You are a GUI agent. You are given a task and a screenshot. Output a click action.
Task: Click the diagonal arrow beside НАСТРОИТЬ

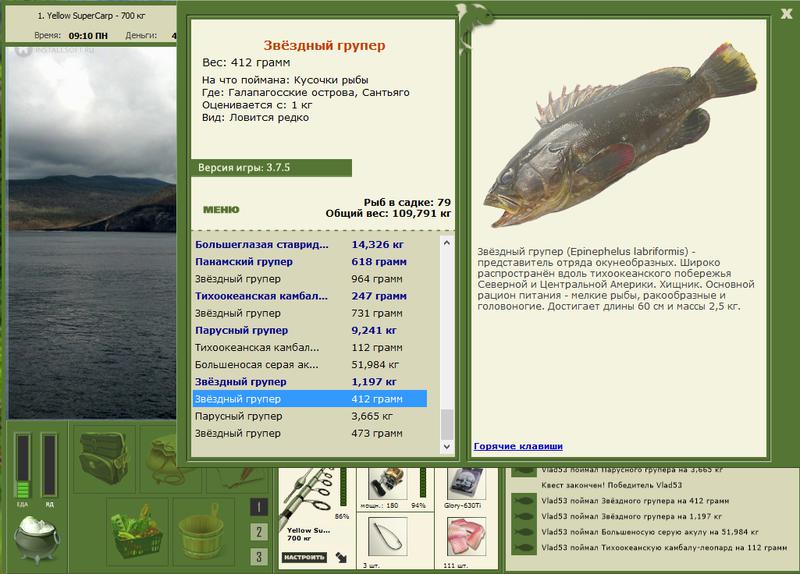point(341,558)
